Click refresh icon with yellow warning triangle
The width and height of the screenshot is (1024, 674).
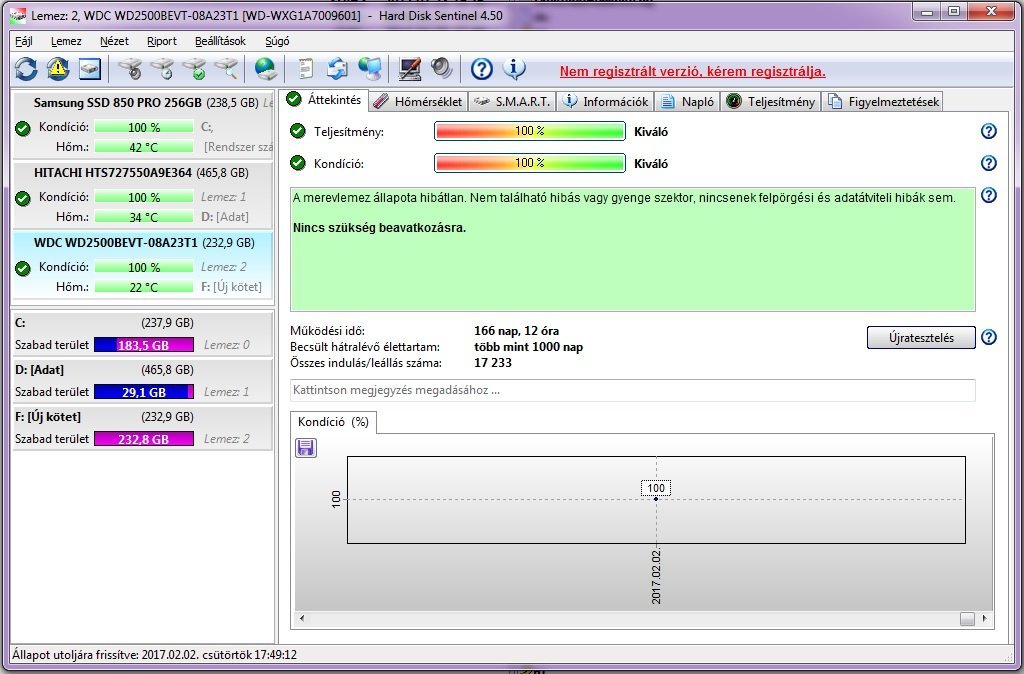pyautogui.click(x=57, y=69)
